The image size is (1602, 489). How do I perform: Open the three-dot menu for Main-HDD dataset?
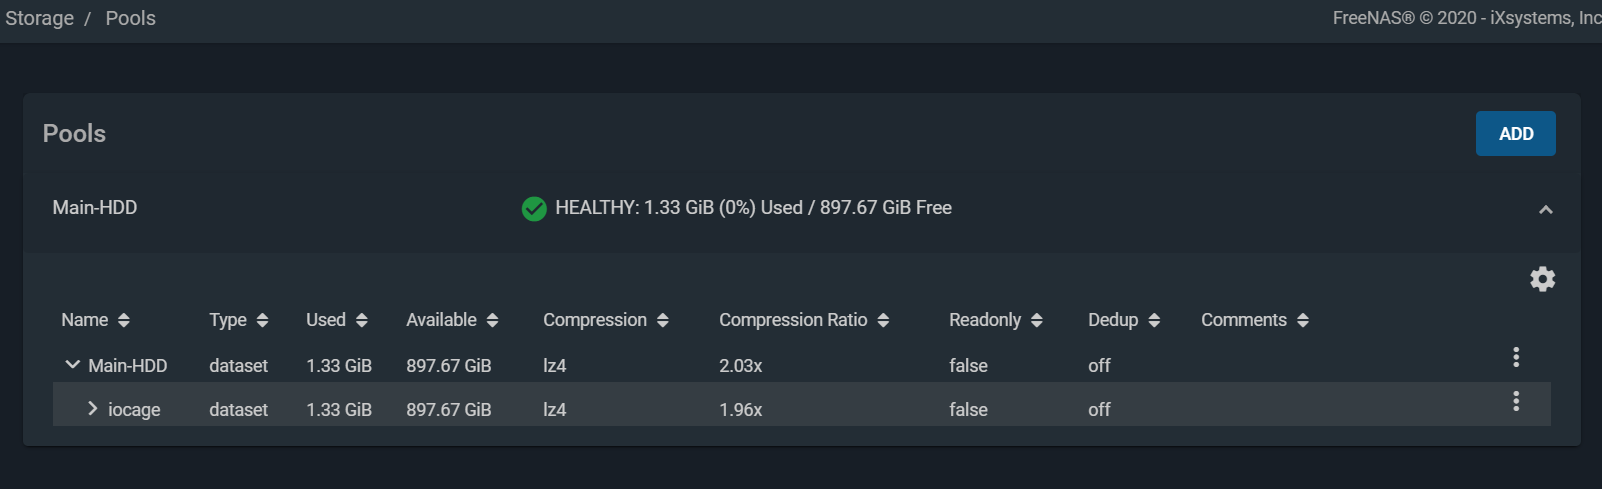click(1516, 357)
